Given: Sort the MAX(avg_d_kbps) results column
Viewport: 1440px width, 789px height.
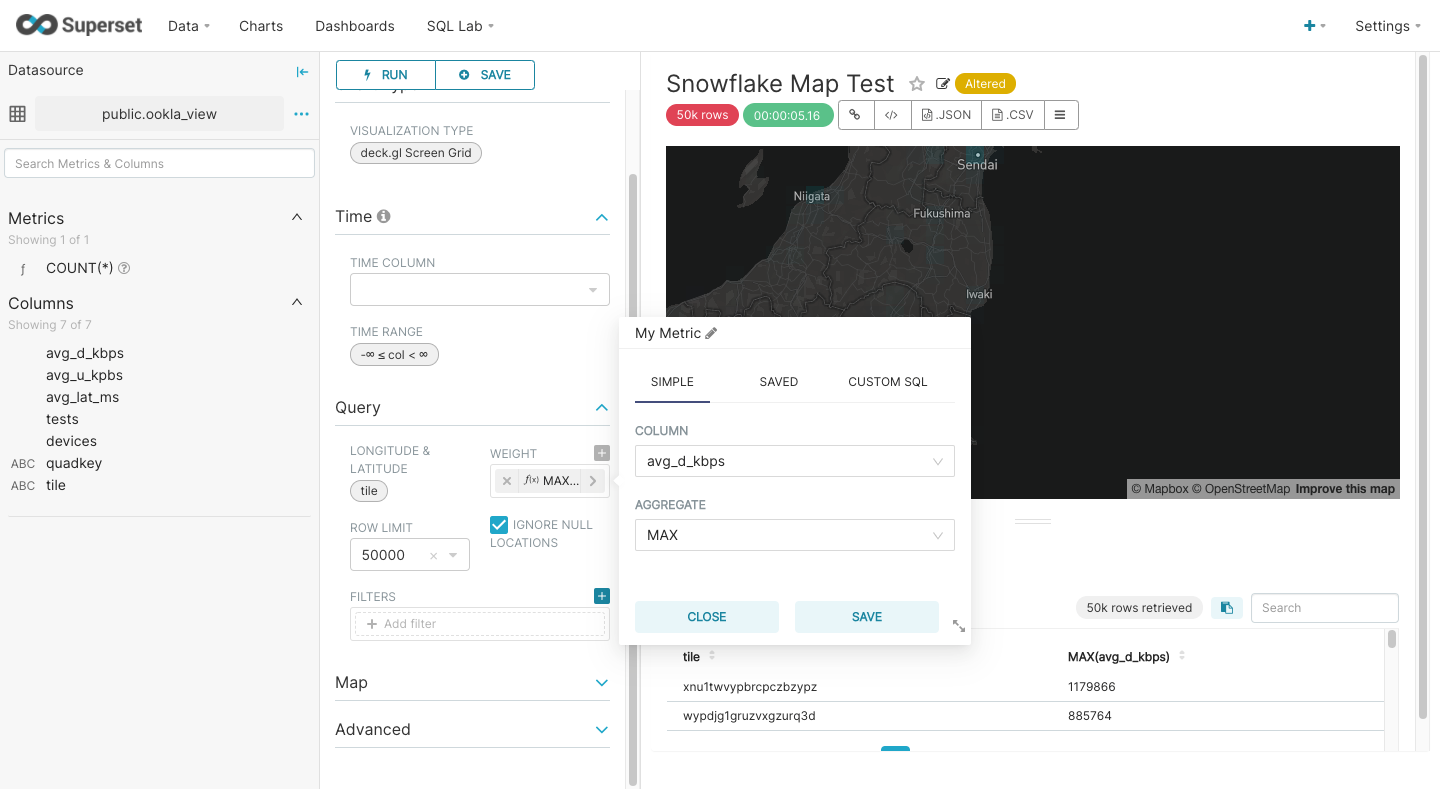Looking at the screenshot, I should (1181, 654).
